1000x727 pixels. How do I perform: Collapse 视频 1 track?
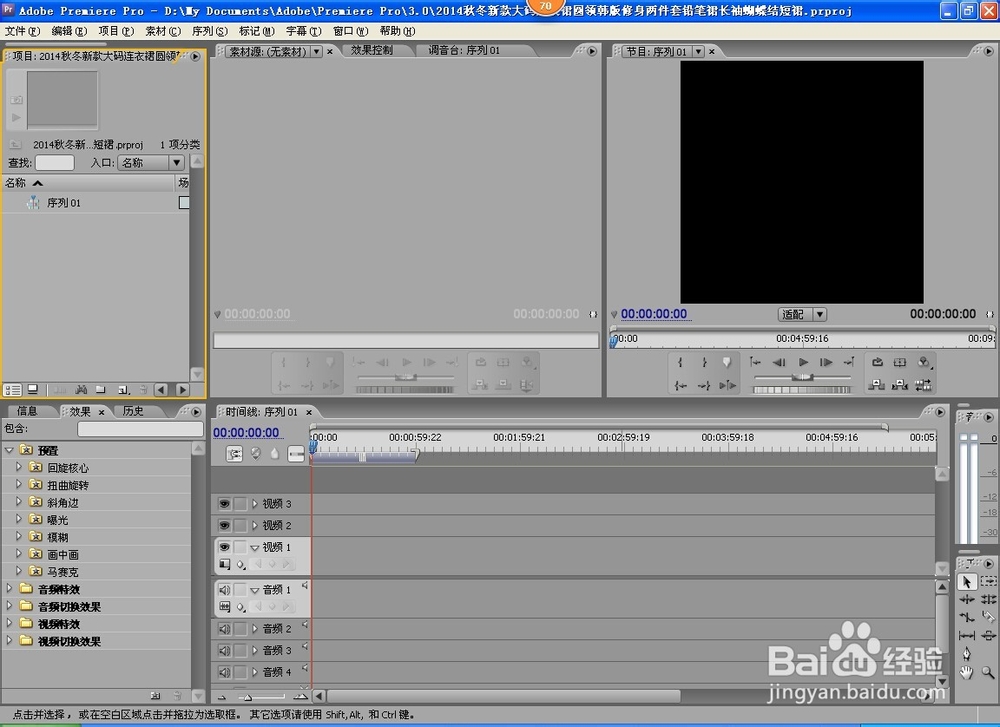(x=254, y=547)
